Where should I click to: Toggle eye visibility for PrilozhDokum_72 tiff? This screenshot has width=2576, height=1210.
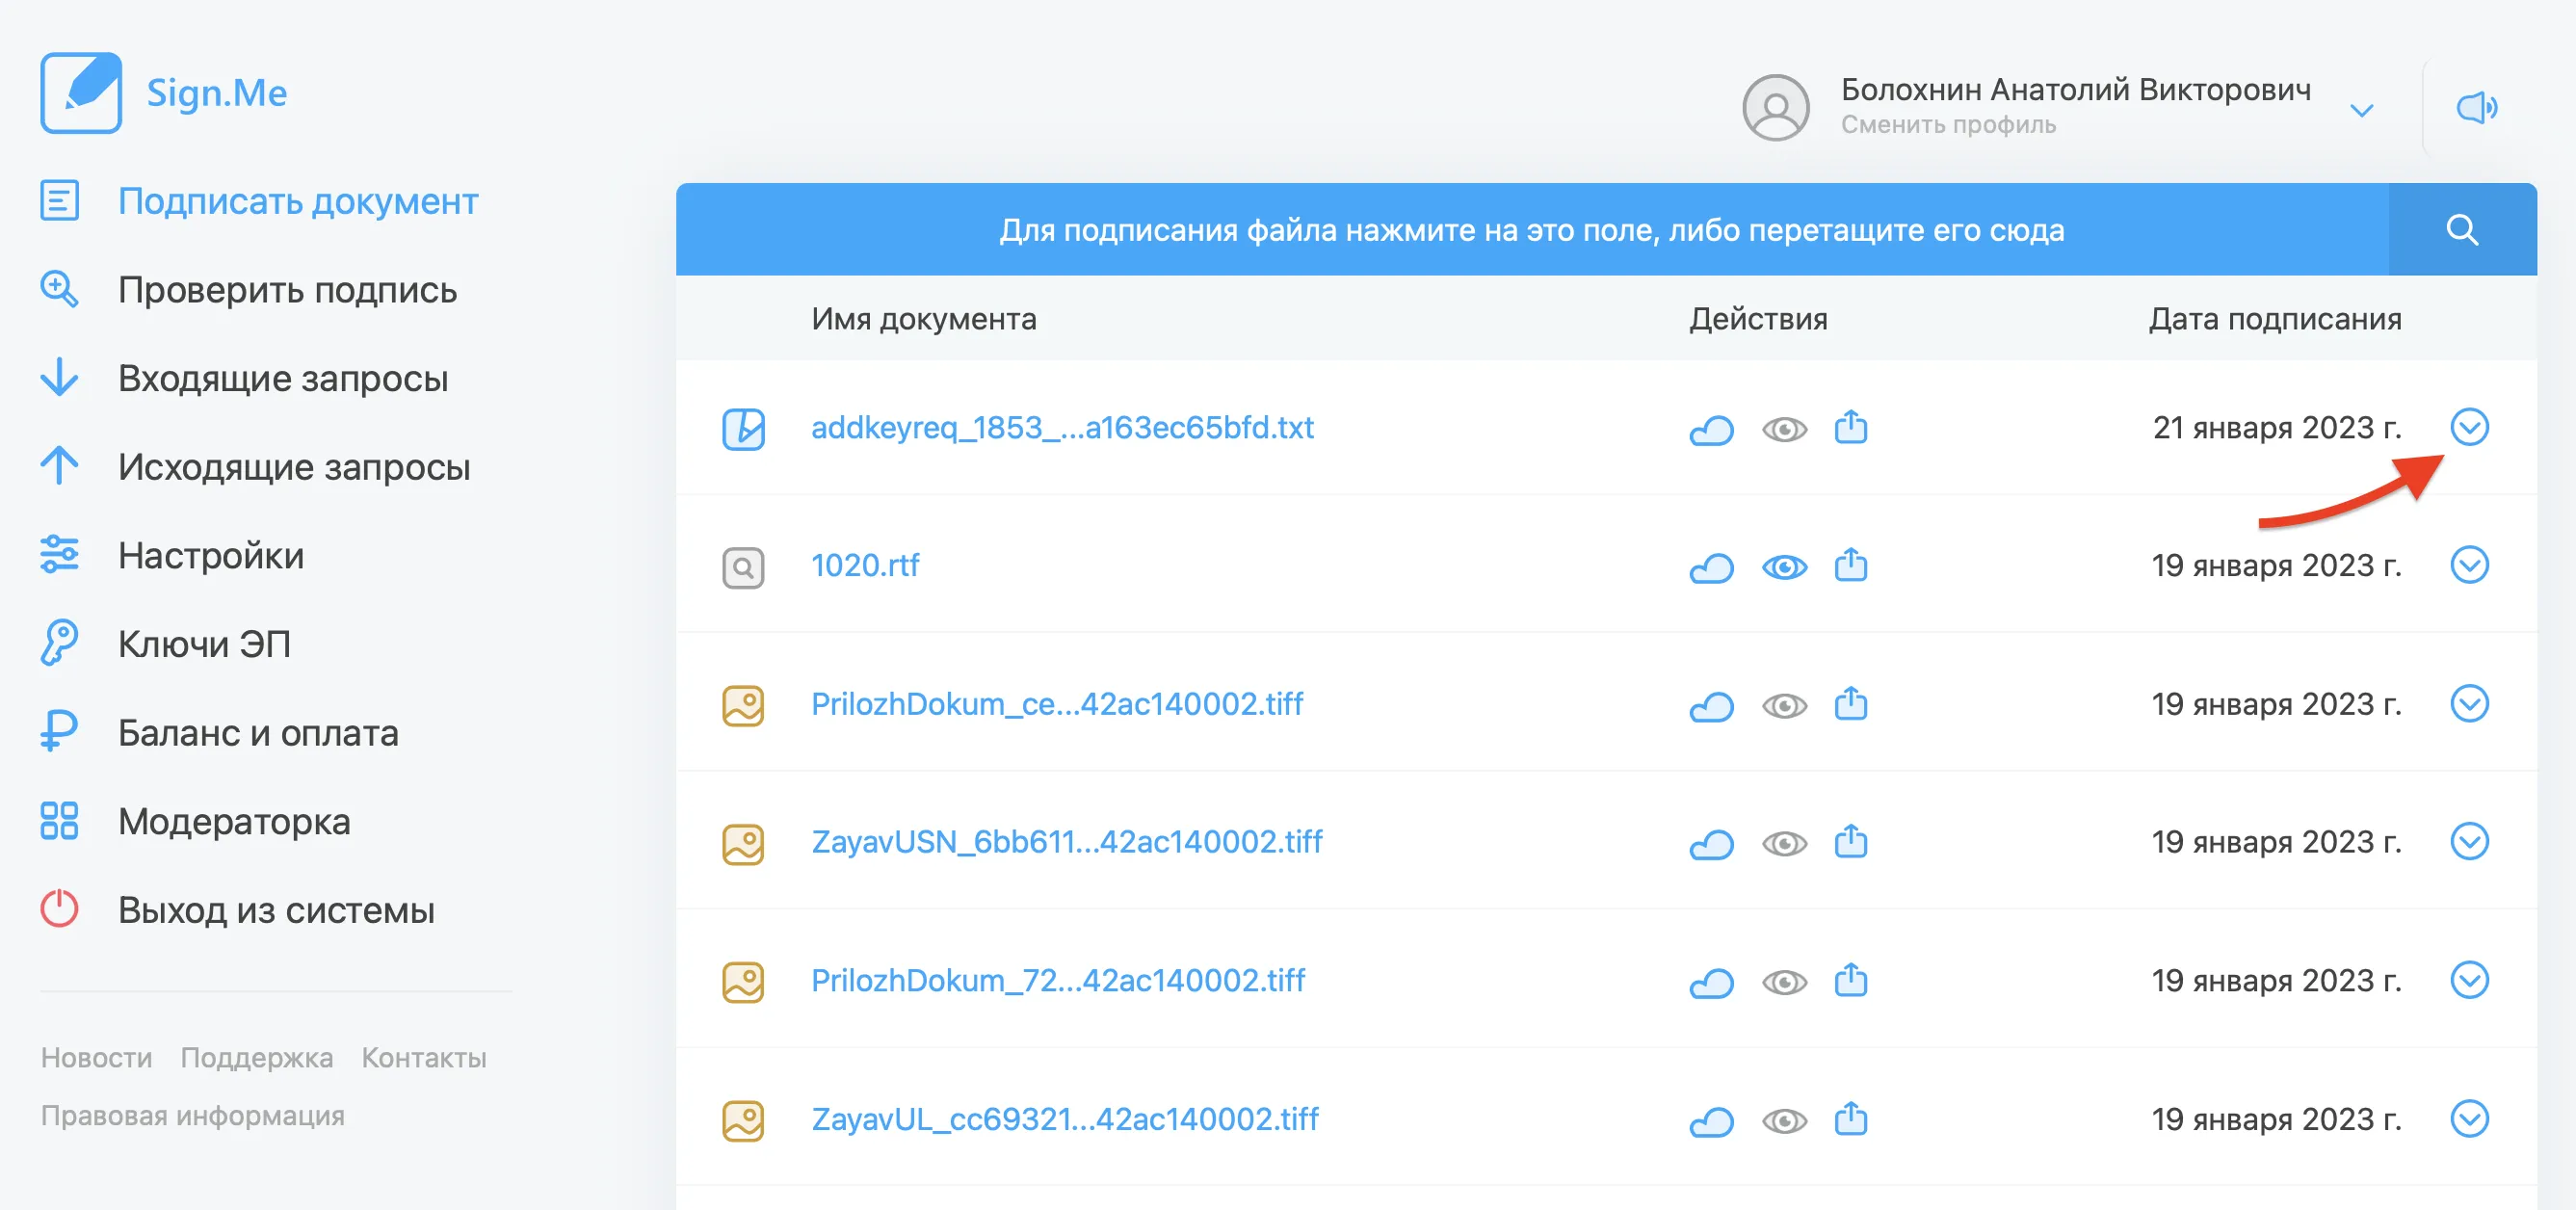(x=1784, y=983)
